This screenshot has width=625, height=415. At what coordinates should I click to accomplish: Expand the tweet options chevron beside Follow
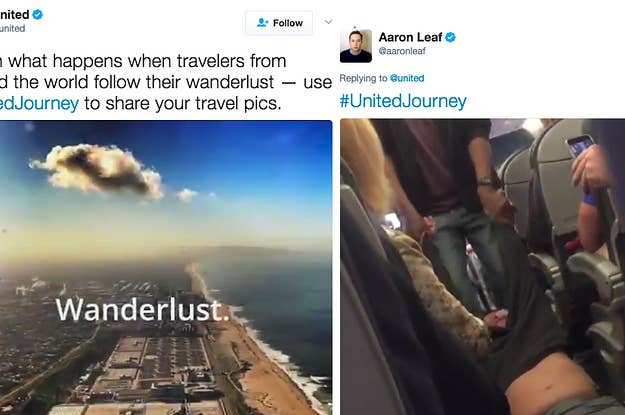(x=328, y=22)
